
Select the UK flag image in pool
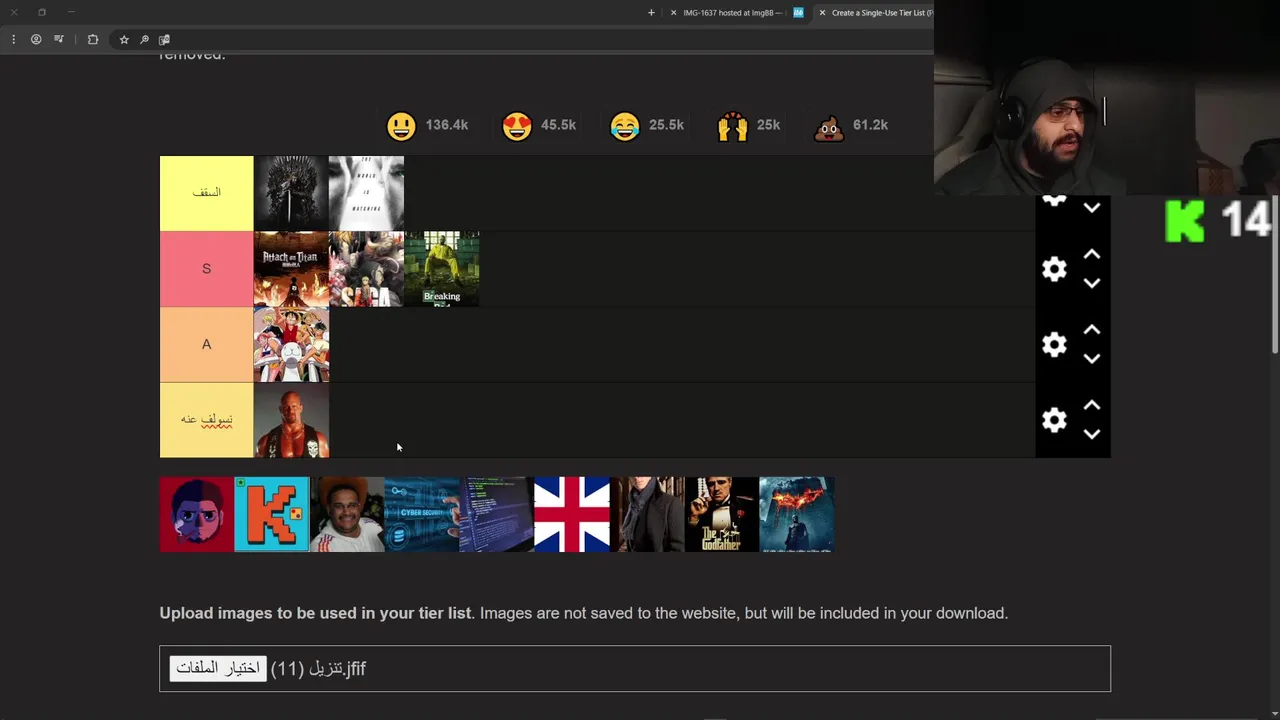click(572, 514)
